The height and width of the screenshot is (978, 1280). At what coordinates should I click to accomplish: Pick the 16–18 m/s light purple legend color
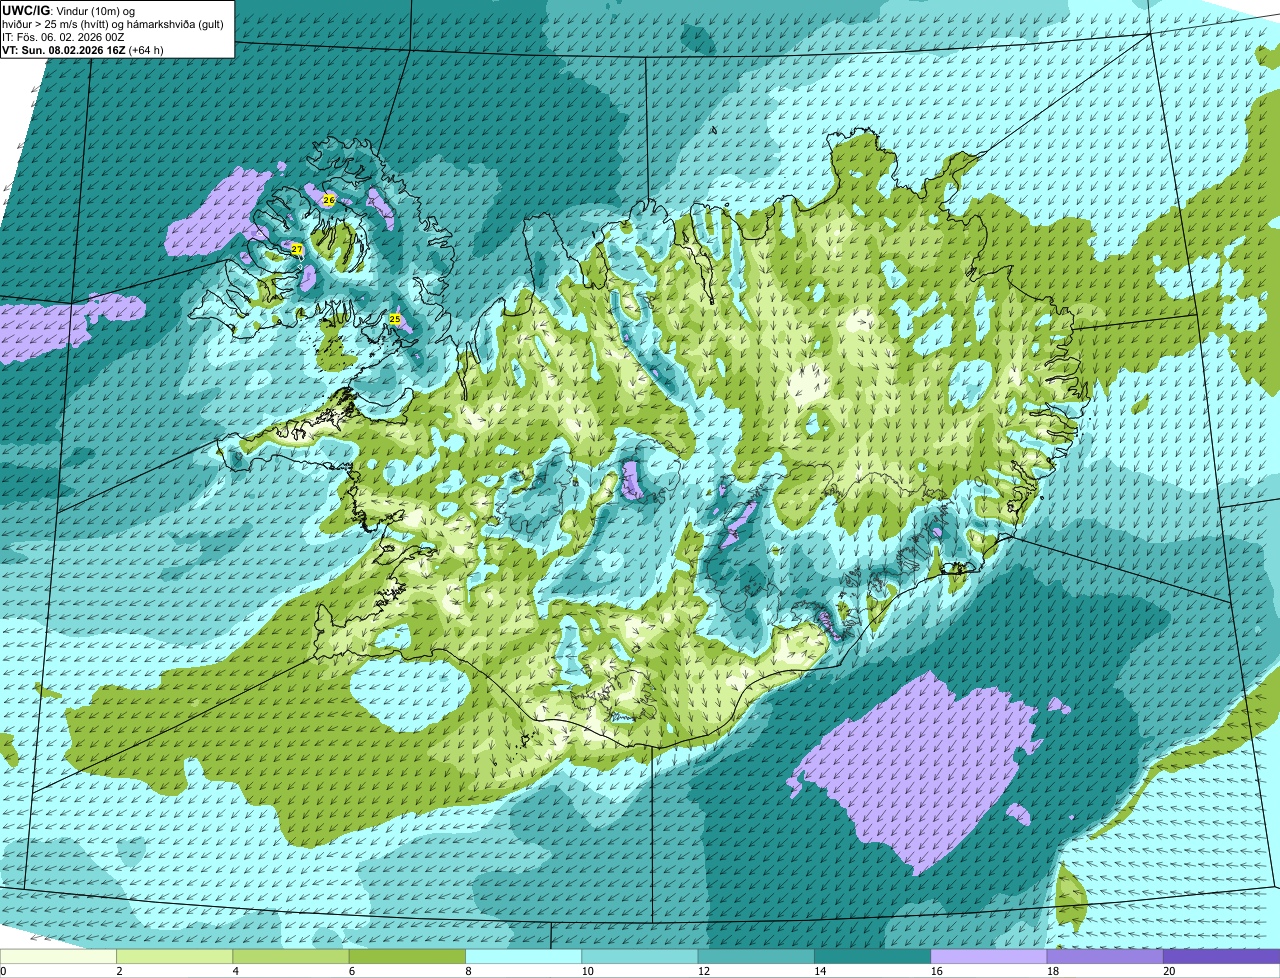989,957
